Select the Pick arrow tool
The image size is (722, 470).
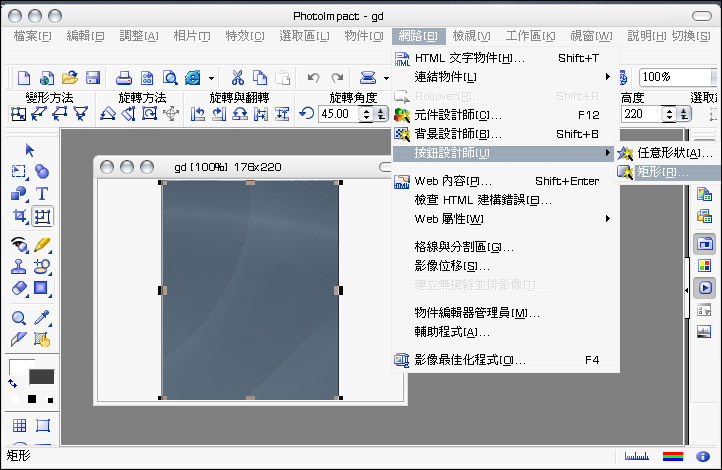[29, 150]
